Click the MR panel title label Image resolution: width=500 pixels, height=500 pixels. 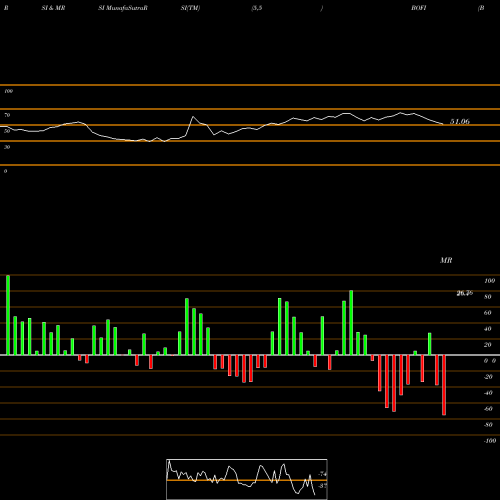(x=446, y=260)
